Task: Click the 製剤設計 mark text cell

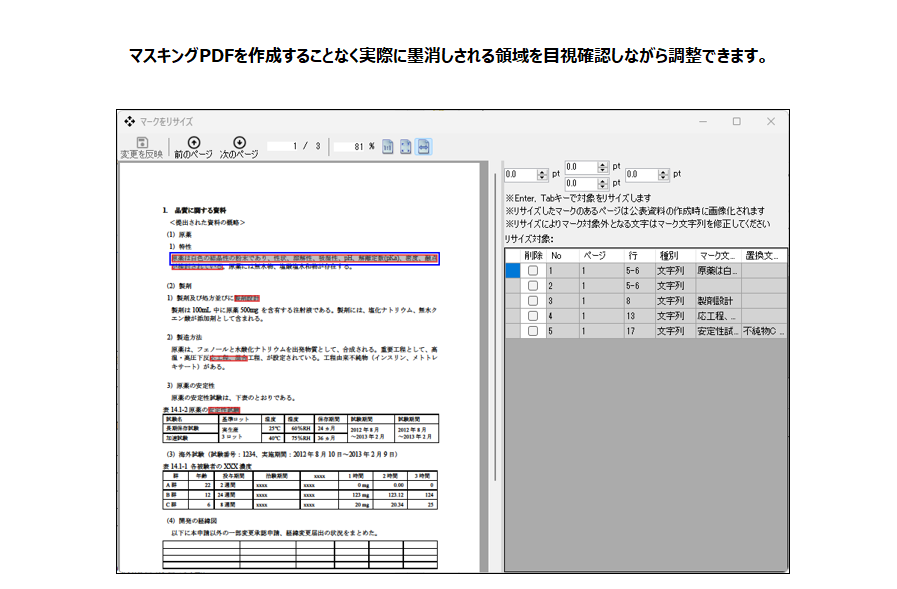Action: 718,301
